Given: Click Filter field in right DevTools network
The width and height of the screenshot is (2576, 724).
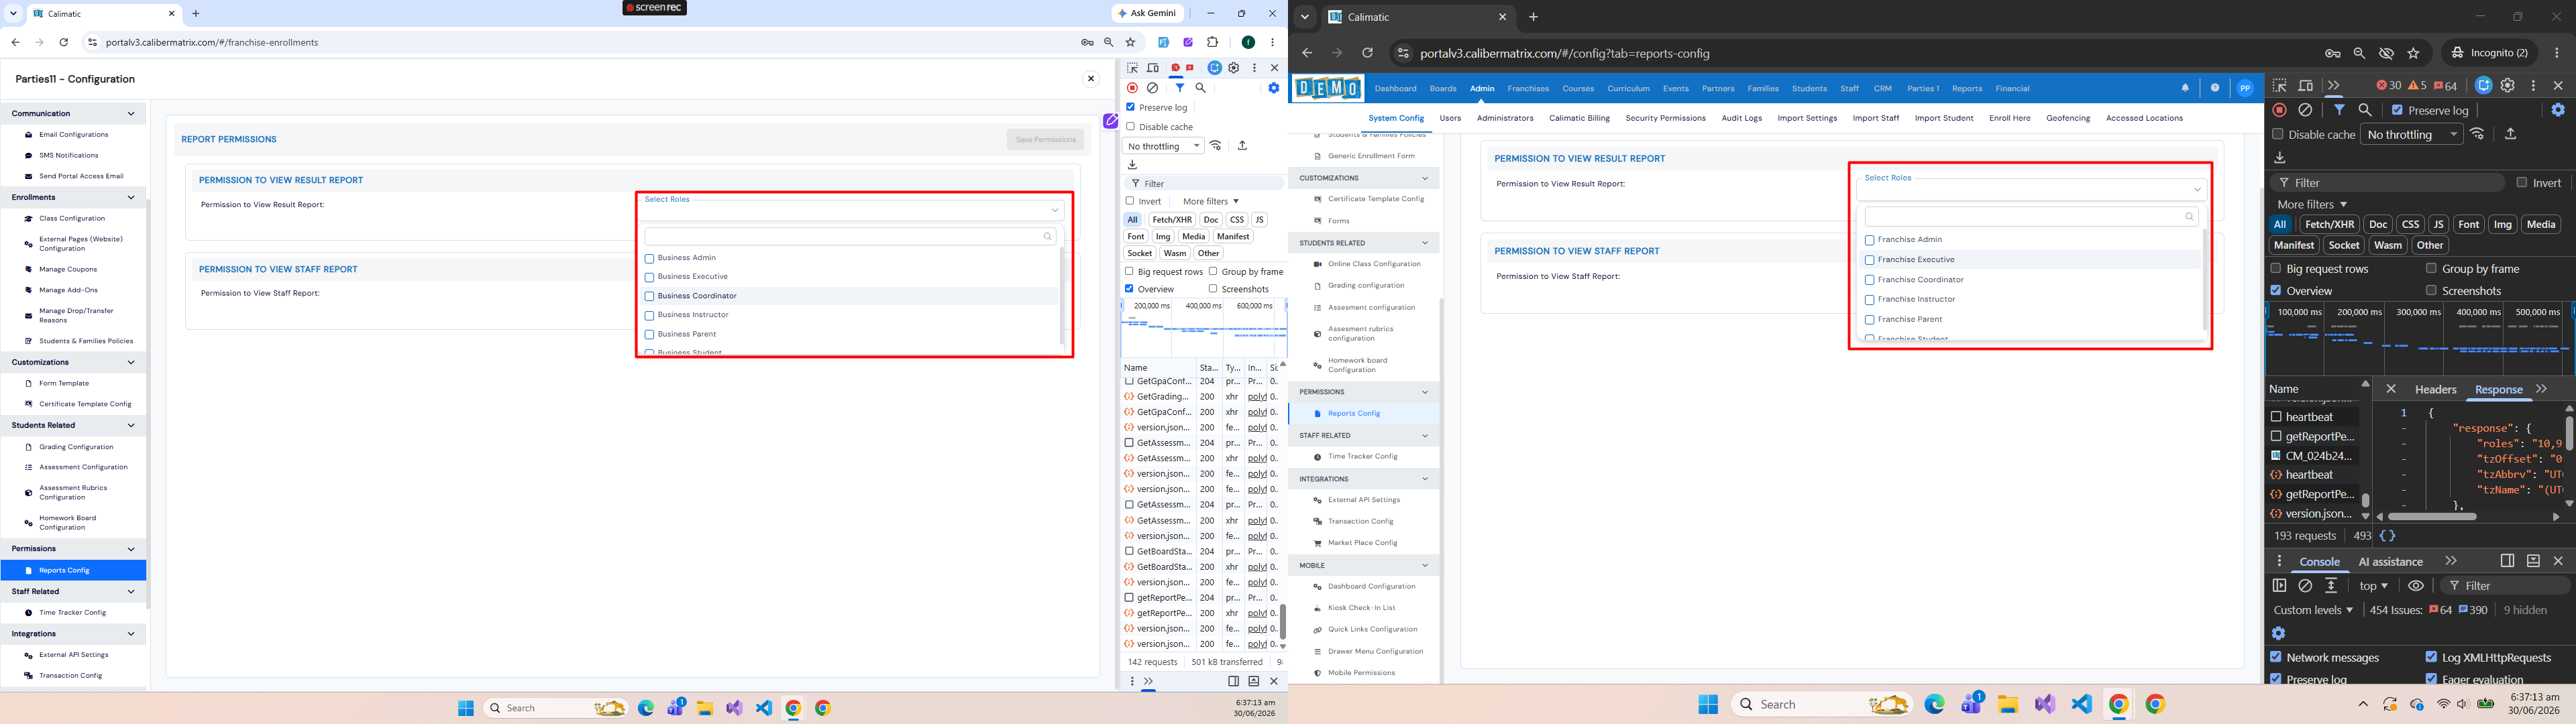Looking at the screenshot, I should pyautogui.click(x=2387, y=182).
